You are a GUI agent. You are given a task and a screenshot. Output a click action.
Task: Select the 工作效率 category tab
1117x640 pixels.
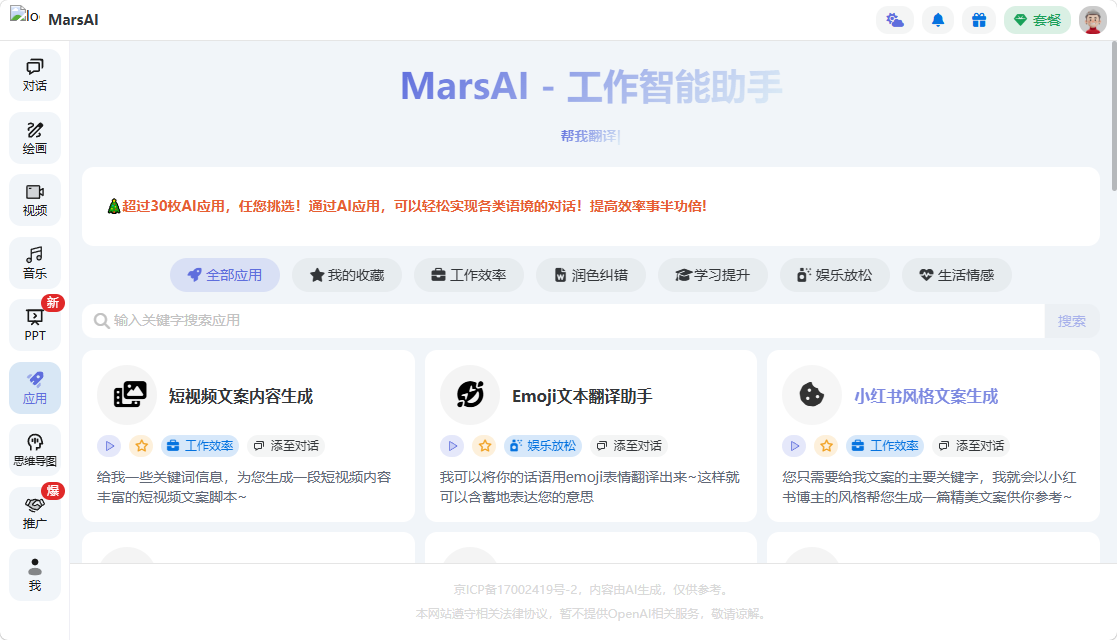[x=469, y=275]
